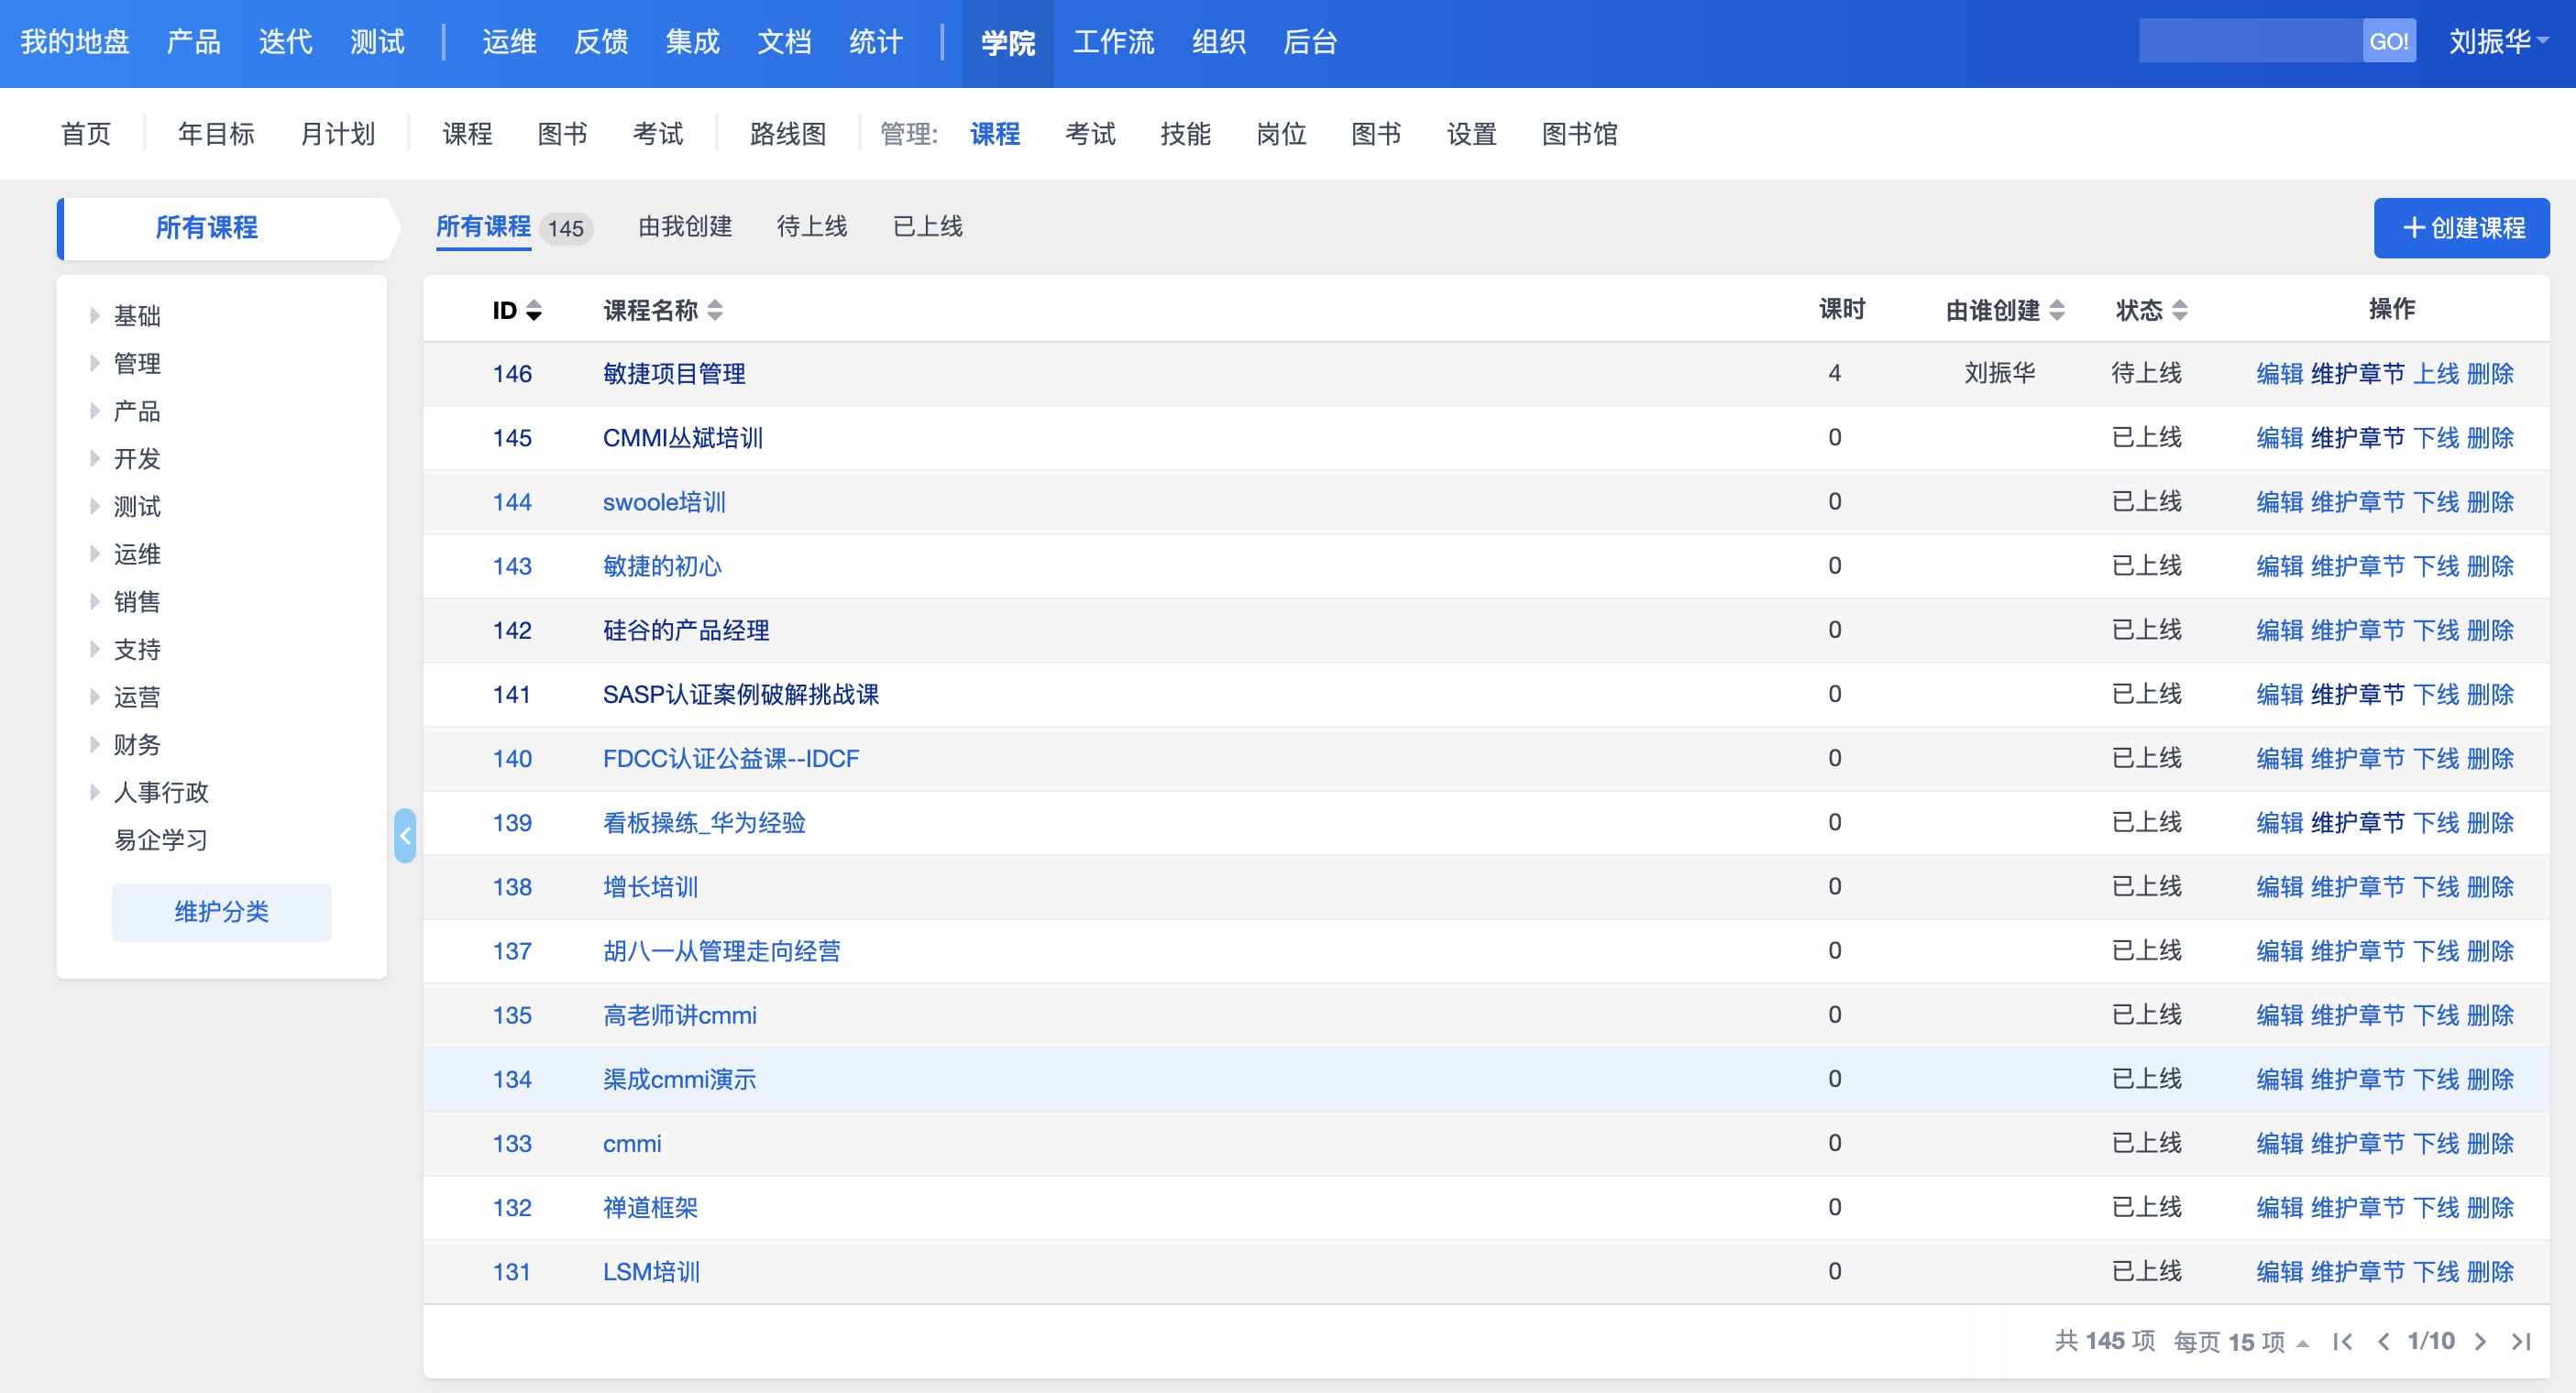The width and height of the screenshot is (2576, 1393).
Task: Go to the previous page
Action: (2384, 1342)
